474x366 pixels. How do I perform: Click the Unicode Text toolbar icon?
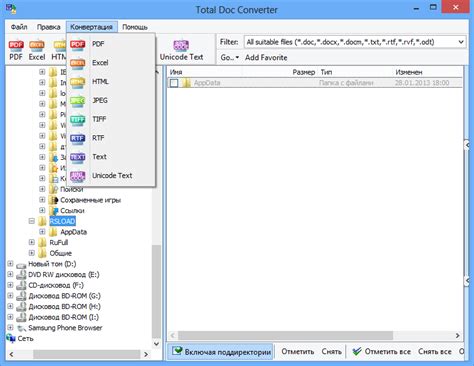[x=181, y=45]
